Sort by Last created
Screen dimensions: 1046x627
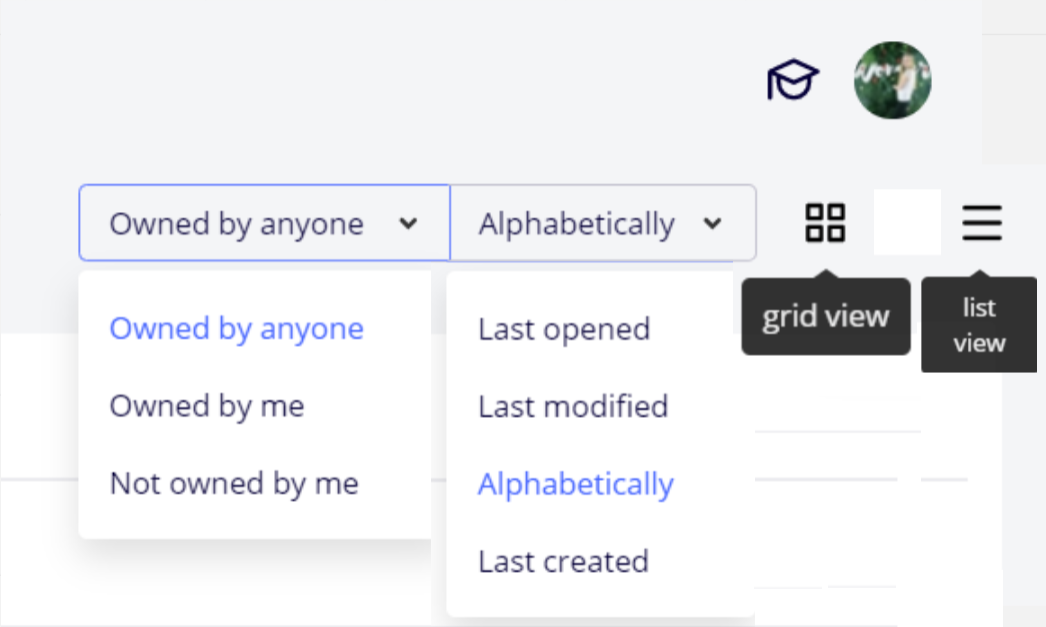point(563,561)
